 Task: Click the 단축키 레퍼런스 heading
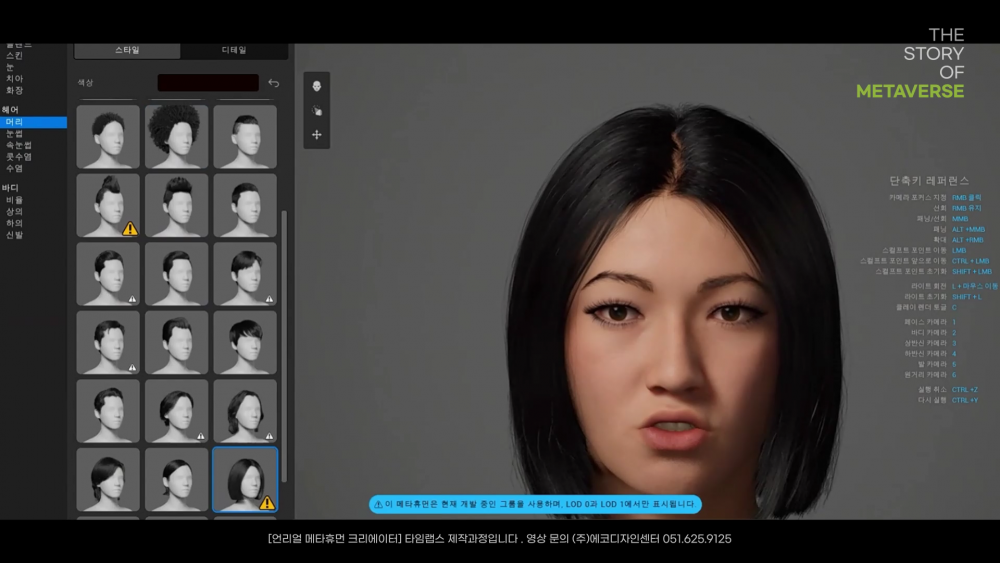(x=929, y=181)
